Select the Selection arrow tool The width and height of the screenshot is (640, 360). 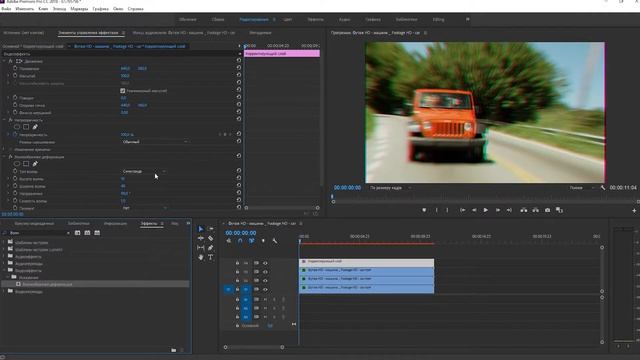[x=200, y=229]
